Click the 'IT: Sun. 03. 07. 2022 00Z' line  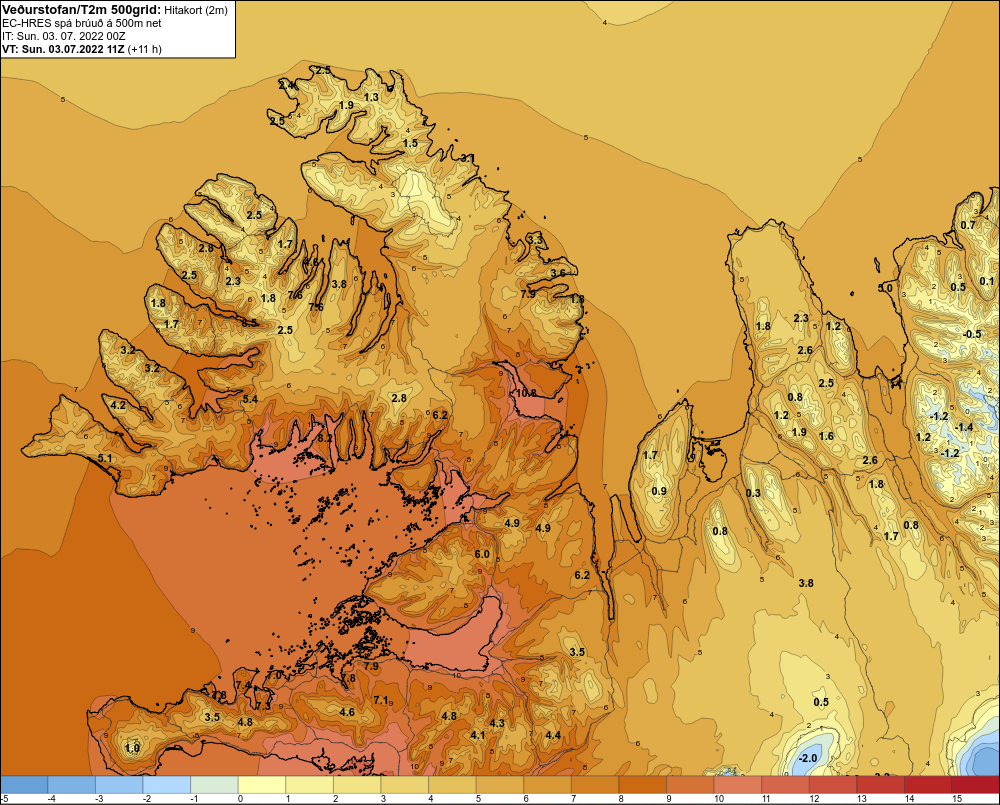(64, 36)
